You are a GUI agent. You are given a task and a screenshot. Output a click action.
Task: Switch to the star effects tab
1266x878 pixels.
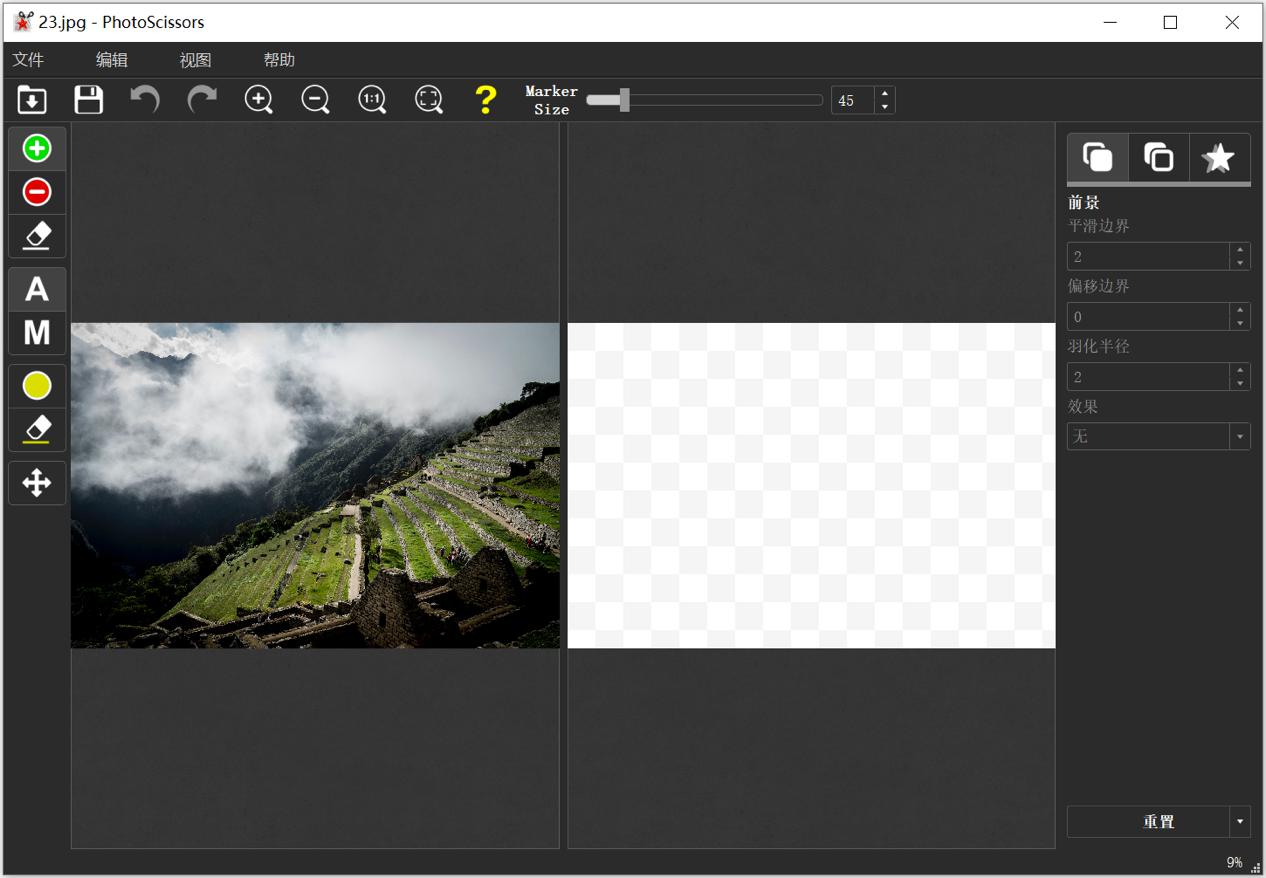(x=1218, y=158)
